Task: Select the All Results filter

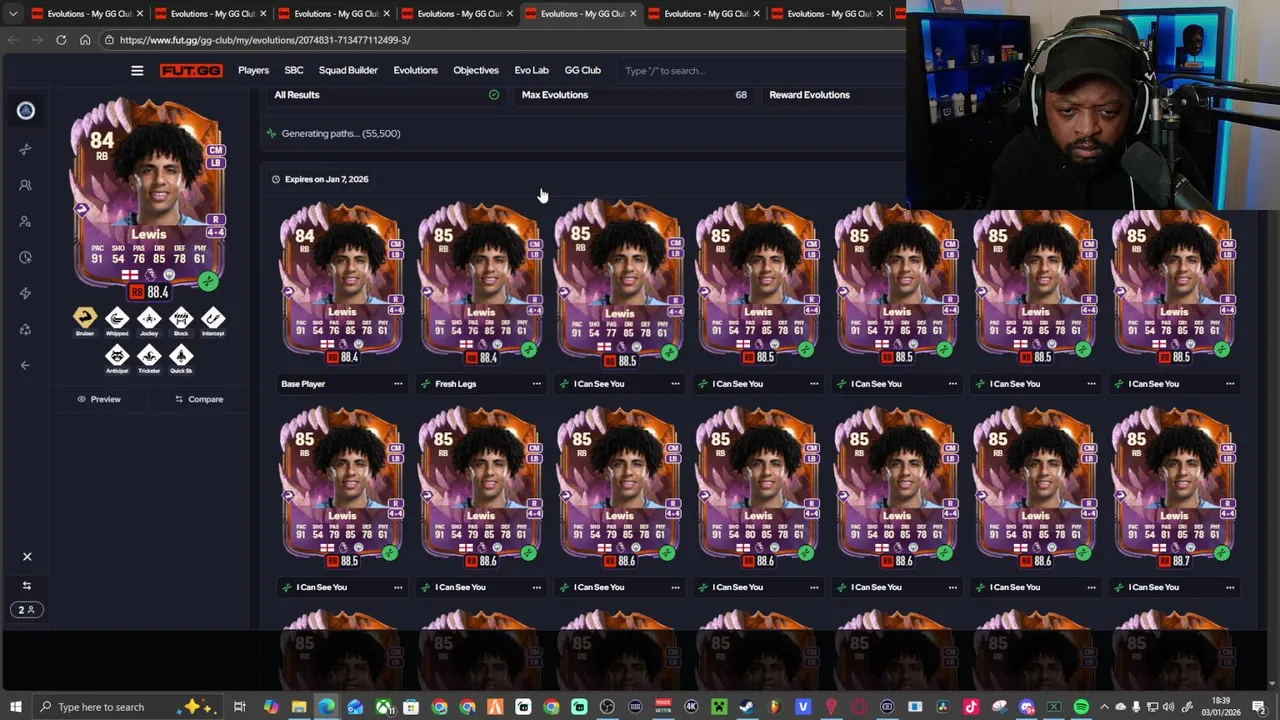Action: click(x=386, y=95)
